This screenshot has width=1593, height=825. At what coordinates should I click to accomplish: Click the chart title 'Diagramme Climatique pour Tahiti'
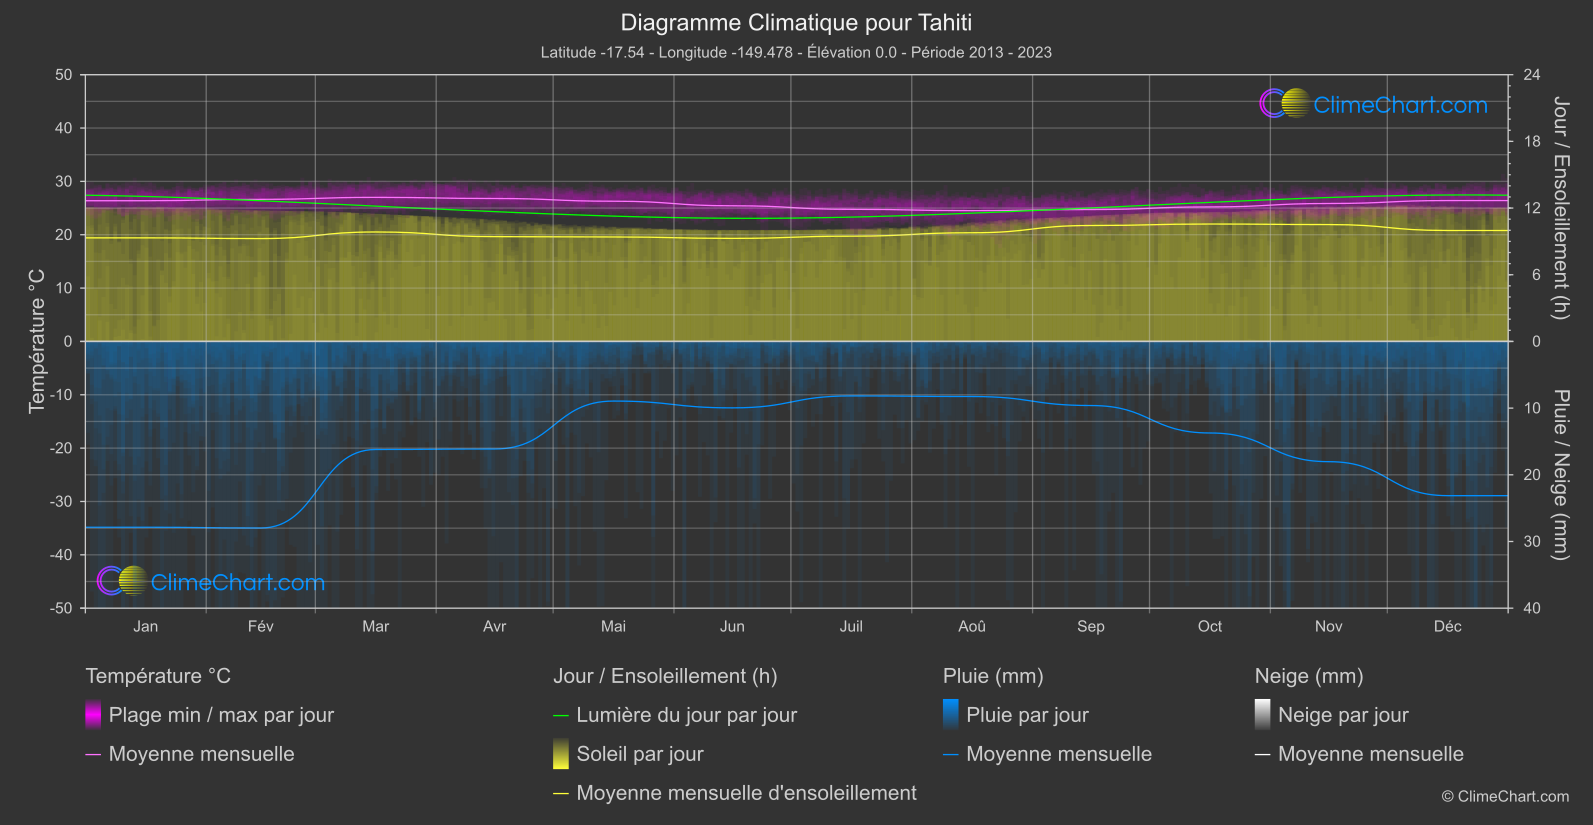tap(796, 22)
